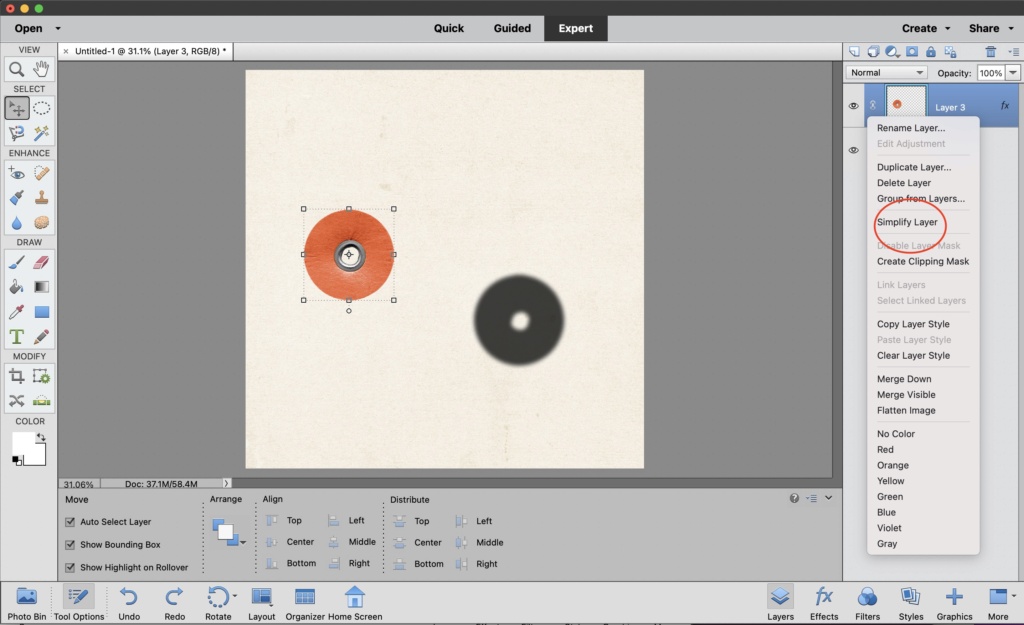Click the trash icon in Layers panel

[x=991, y=52]
